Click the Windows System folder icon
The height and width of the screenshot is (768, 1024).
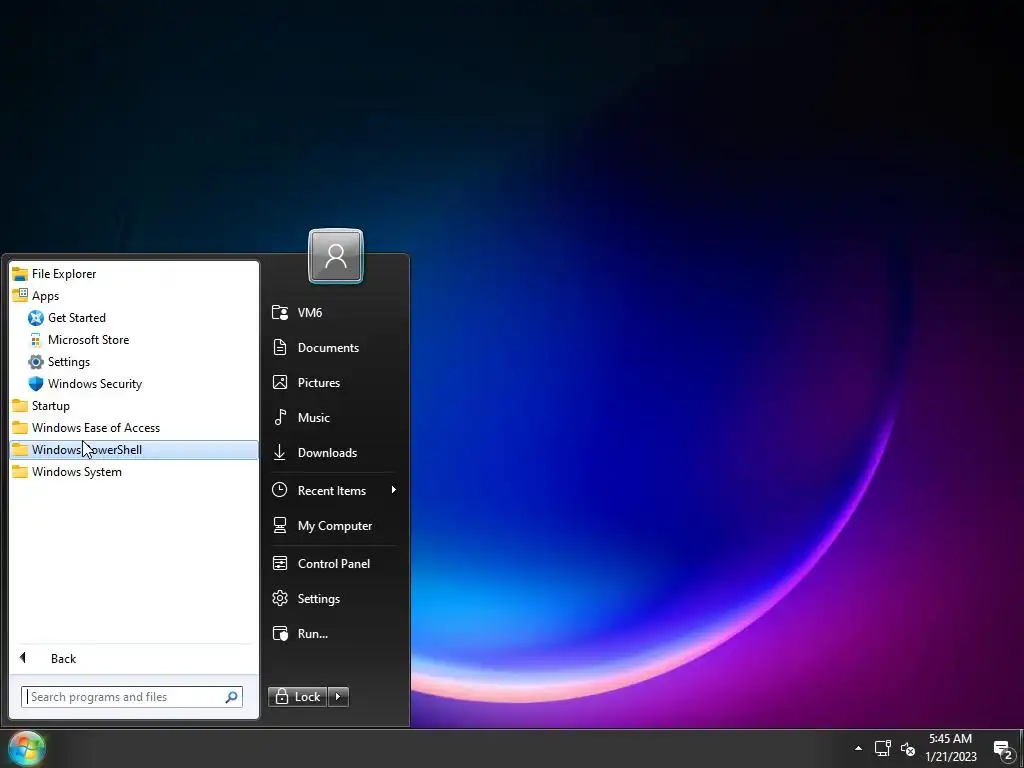click(20, 472)
